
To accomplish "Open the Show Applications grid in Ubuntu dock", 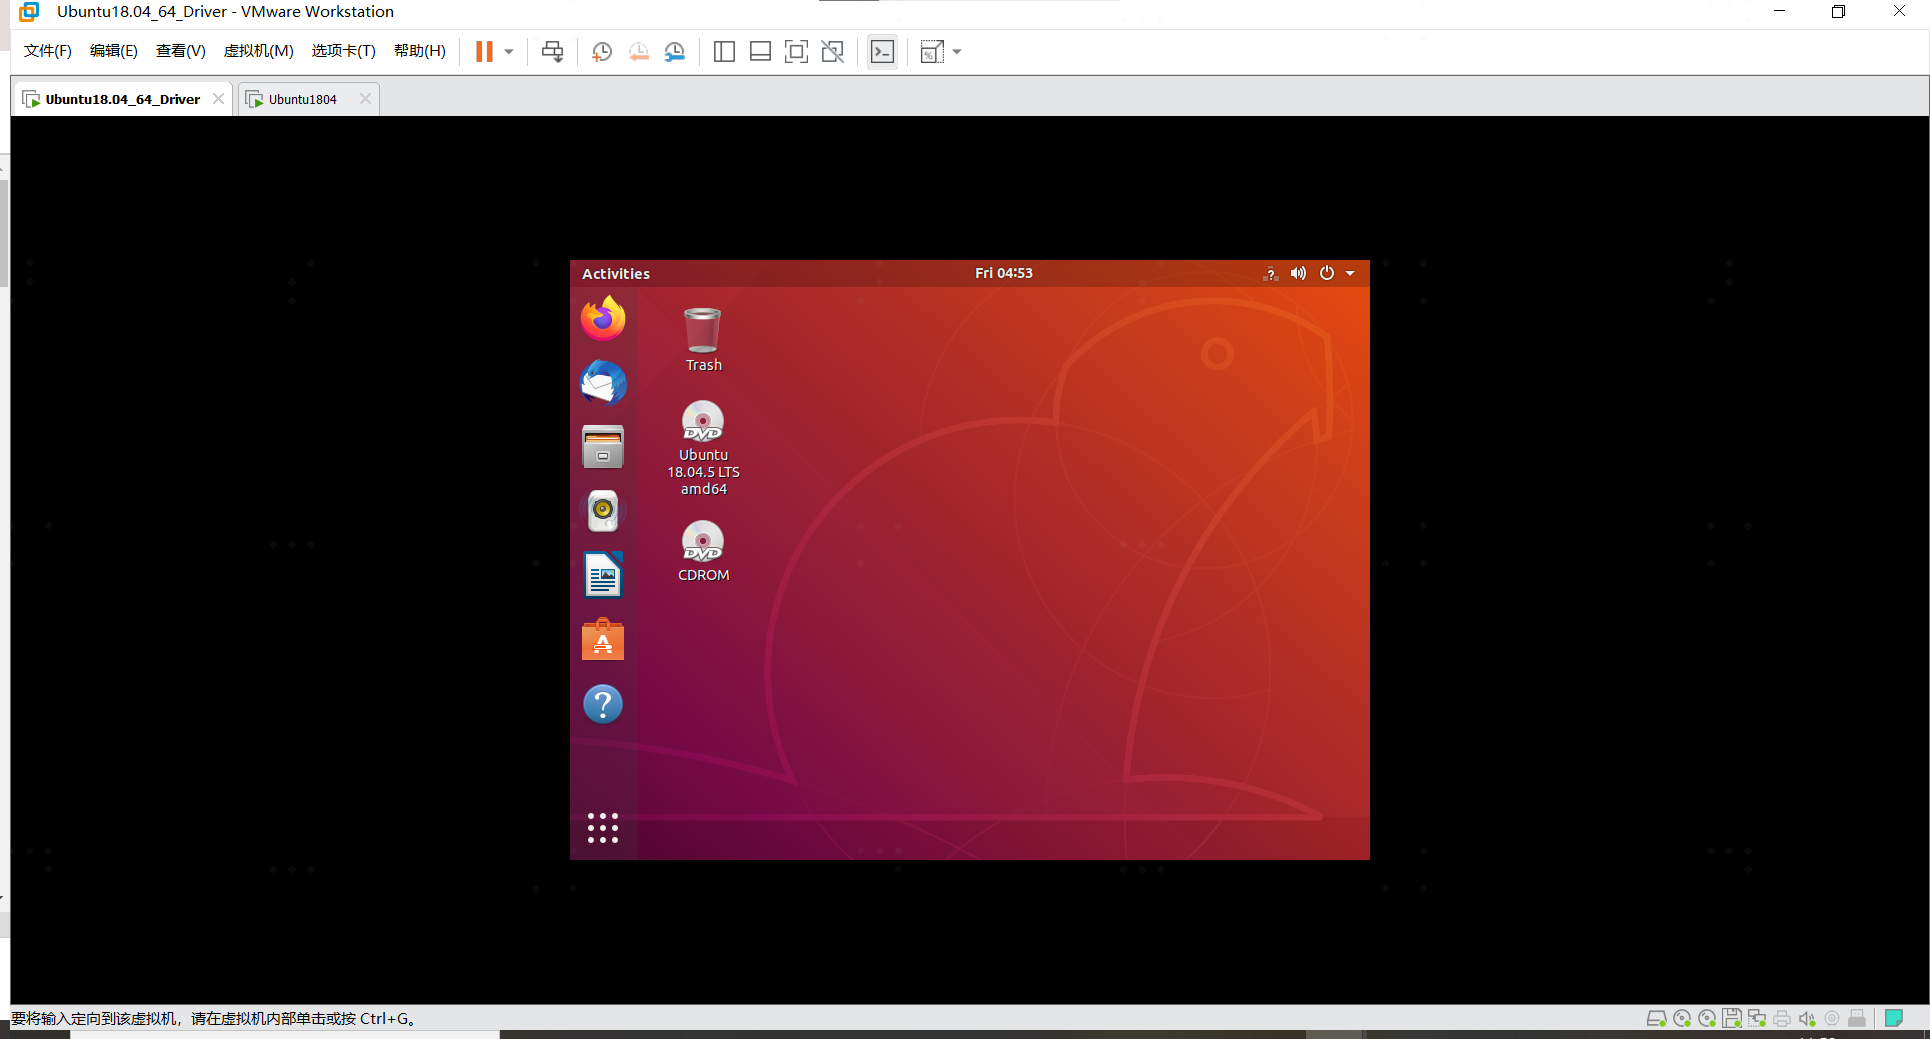I will tap(602, 827).
